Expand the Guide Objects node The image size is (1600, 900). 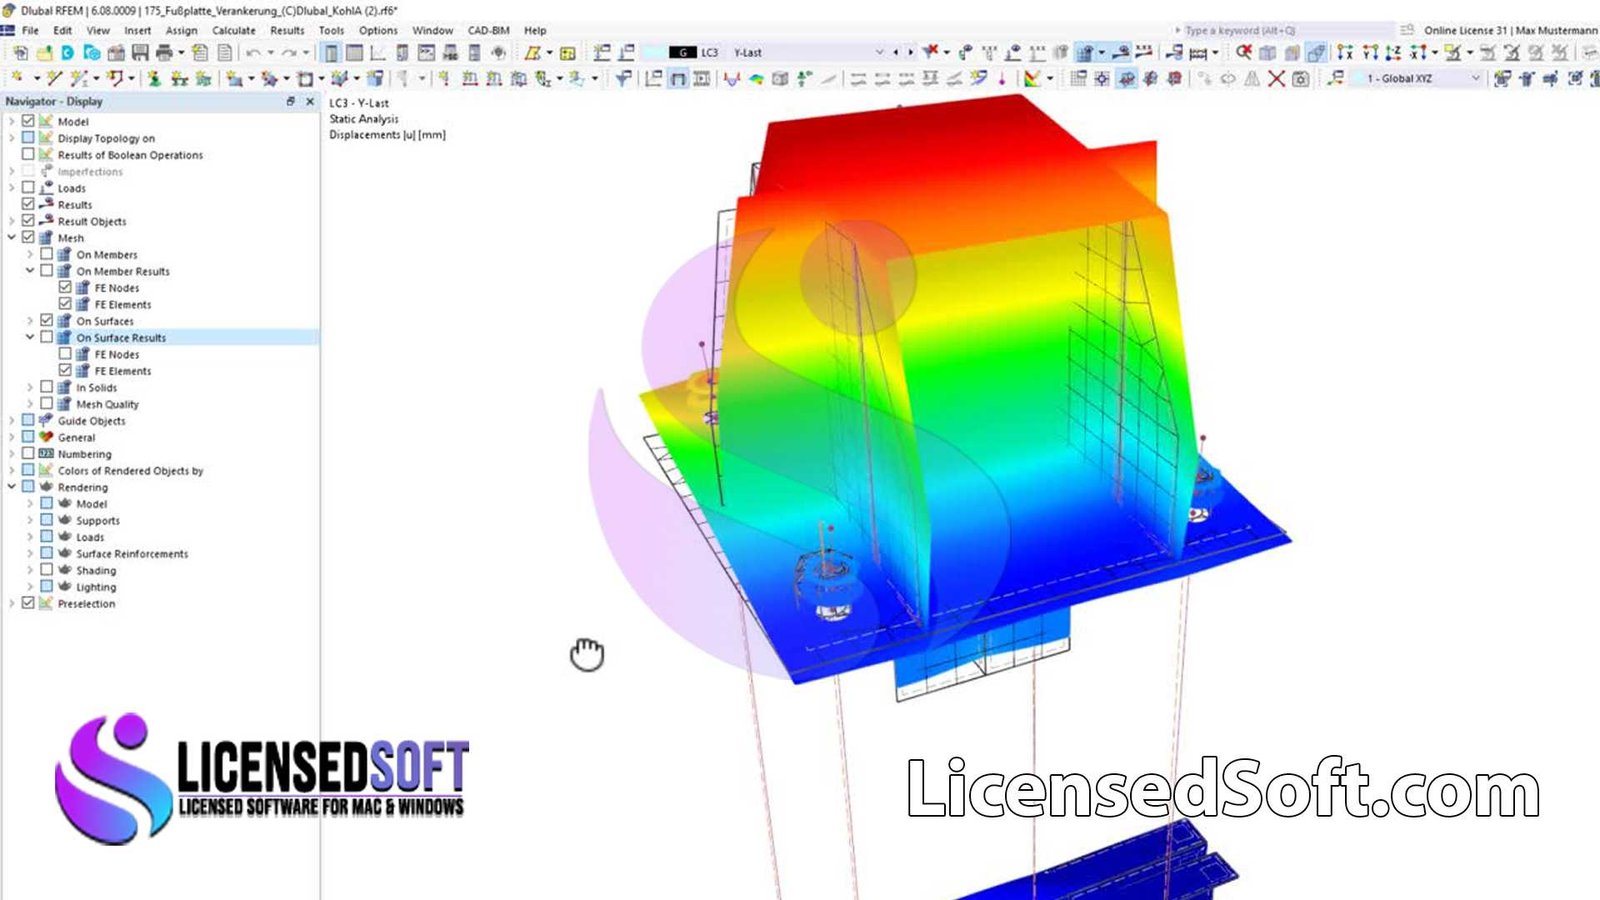click(11, 421)
